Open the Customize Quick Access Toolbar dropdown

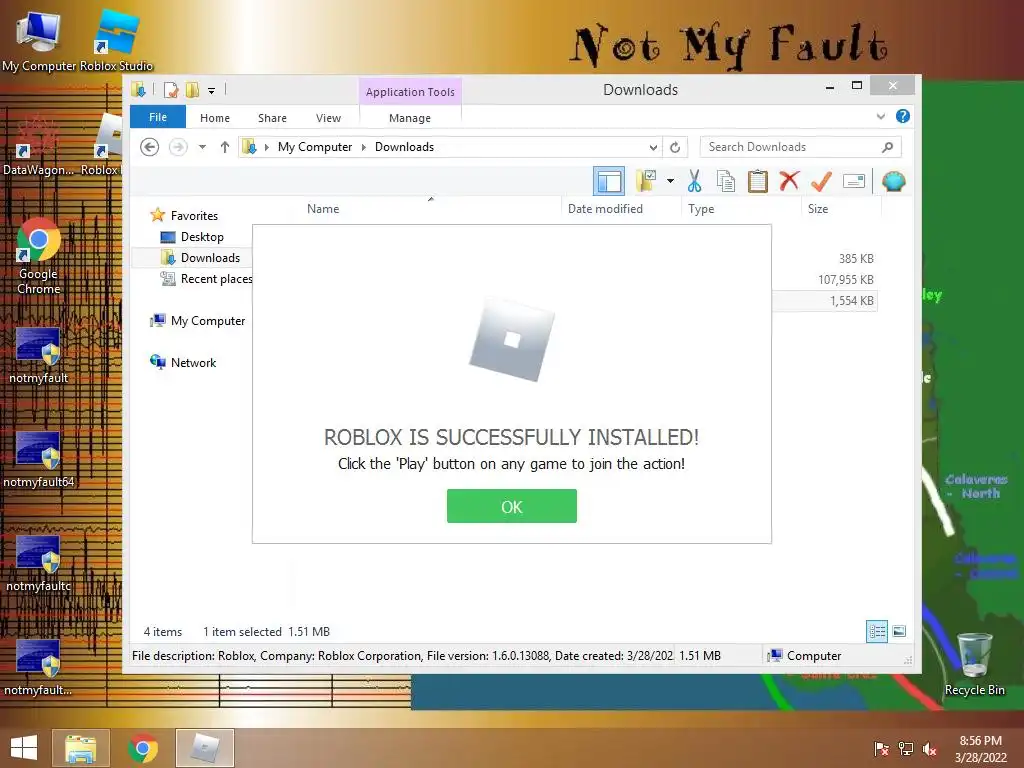tap(212, 91)
